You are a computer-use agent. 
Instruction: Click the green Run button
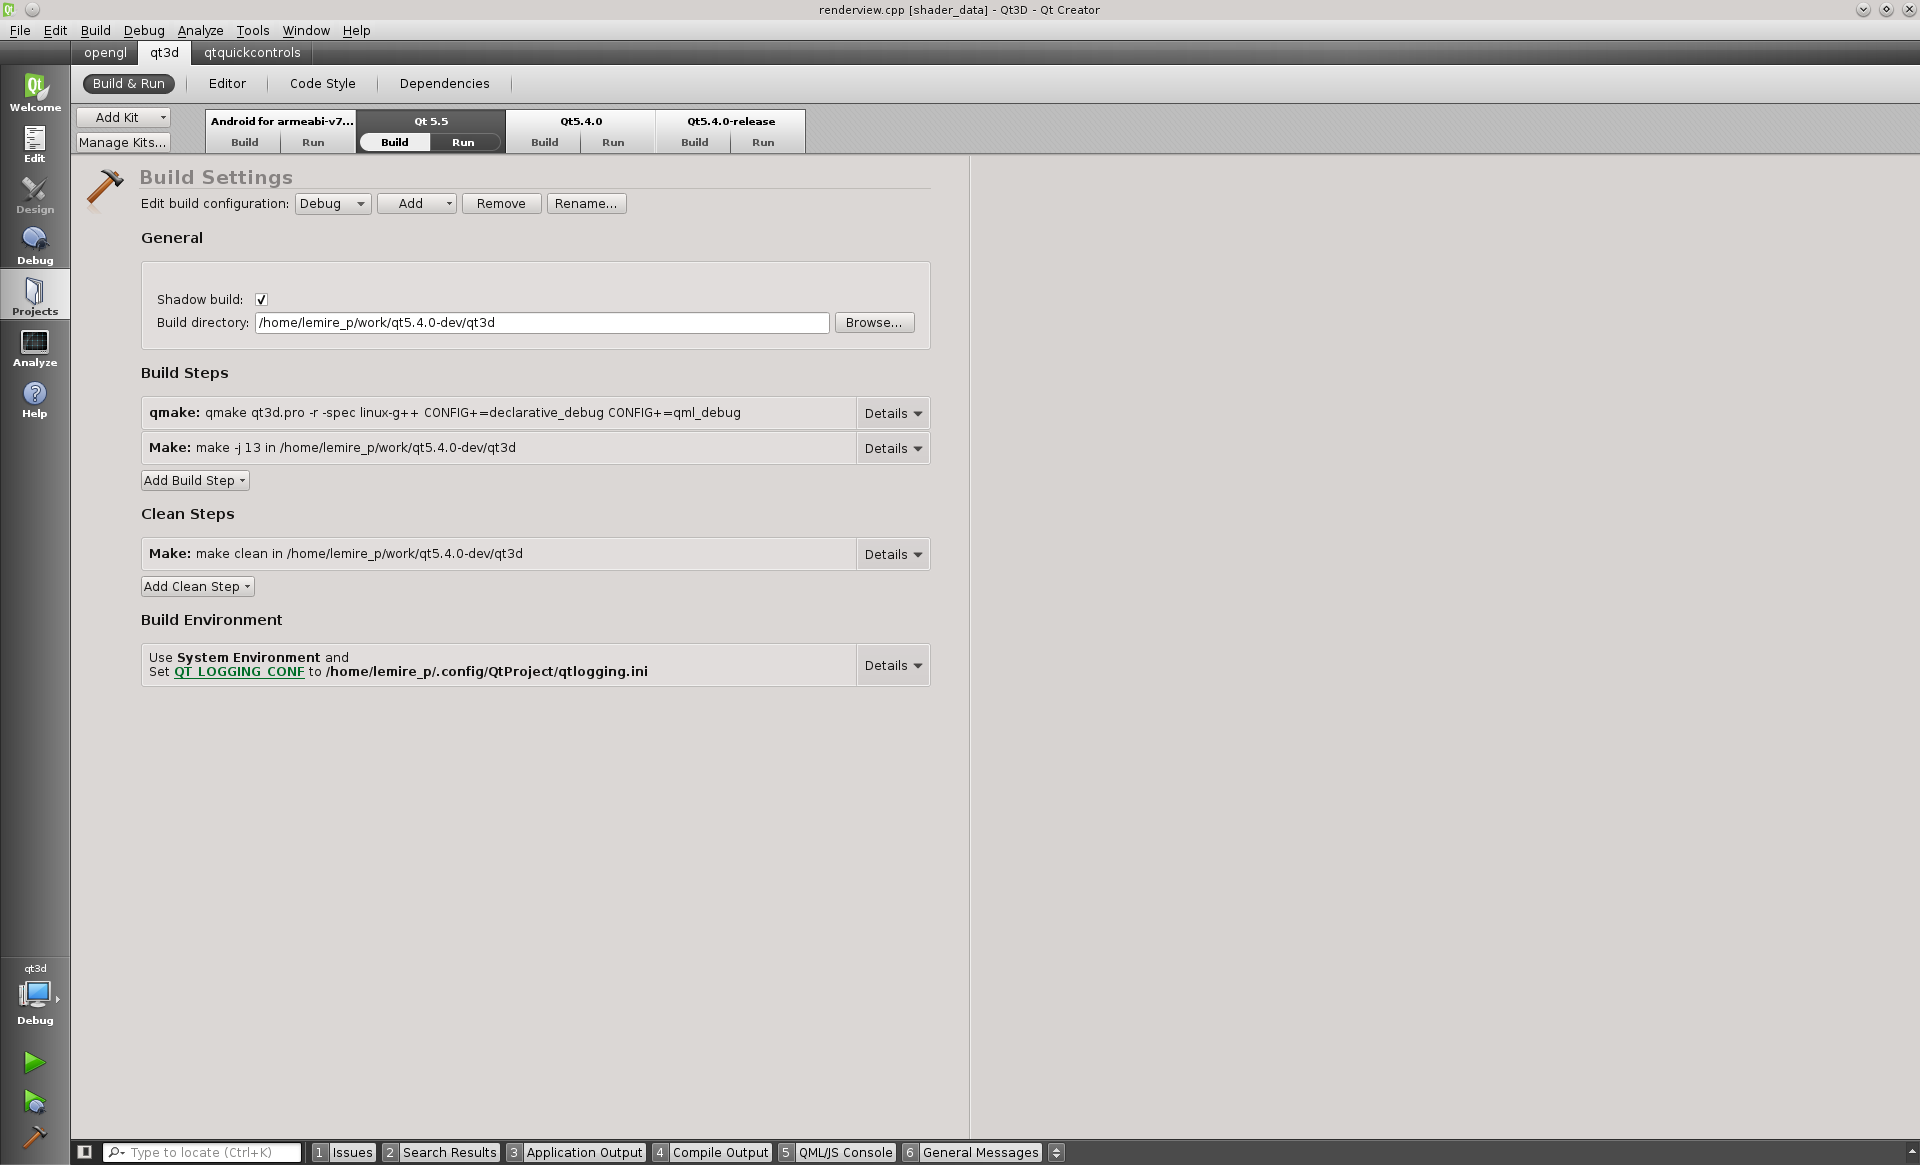(35, 1062)
